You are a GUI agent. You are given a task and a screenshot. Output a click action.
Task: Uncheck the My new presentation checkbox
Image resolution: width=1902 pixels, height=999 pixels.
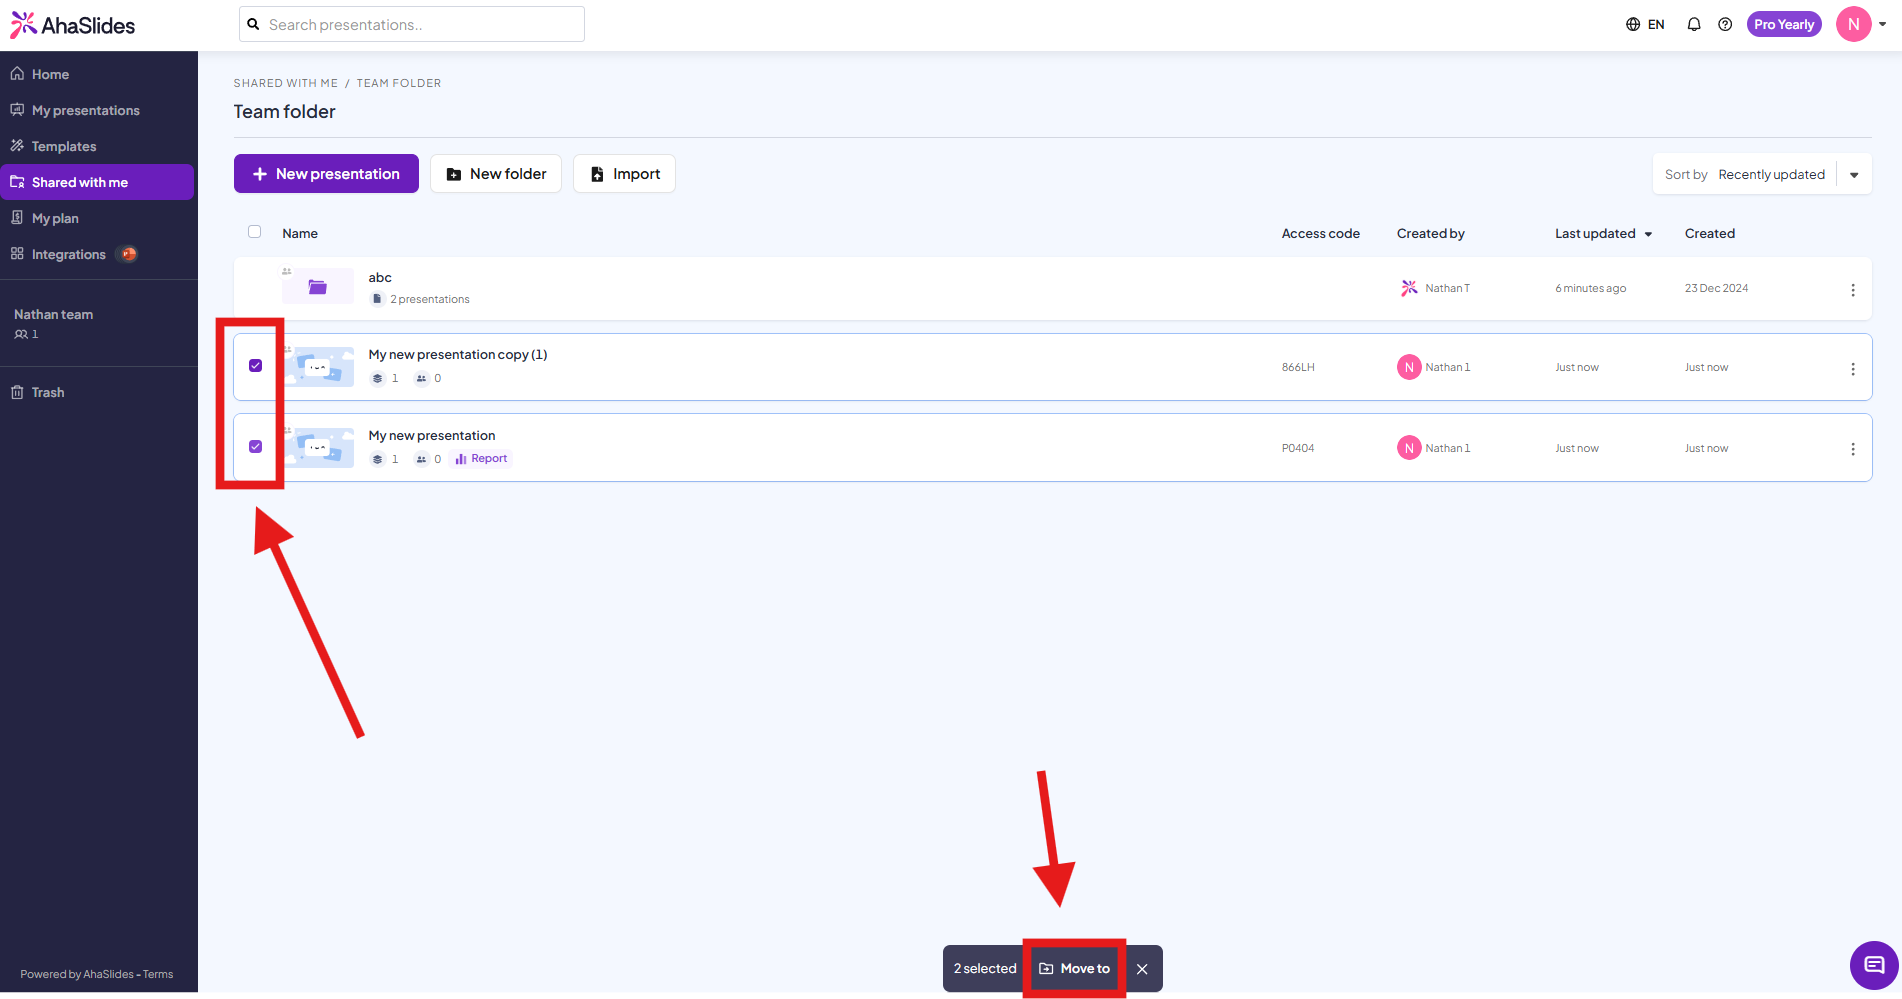click(256, 447)
